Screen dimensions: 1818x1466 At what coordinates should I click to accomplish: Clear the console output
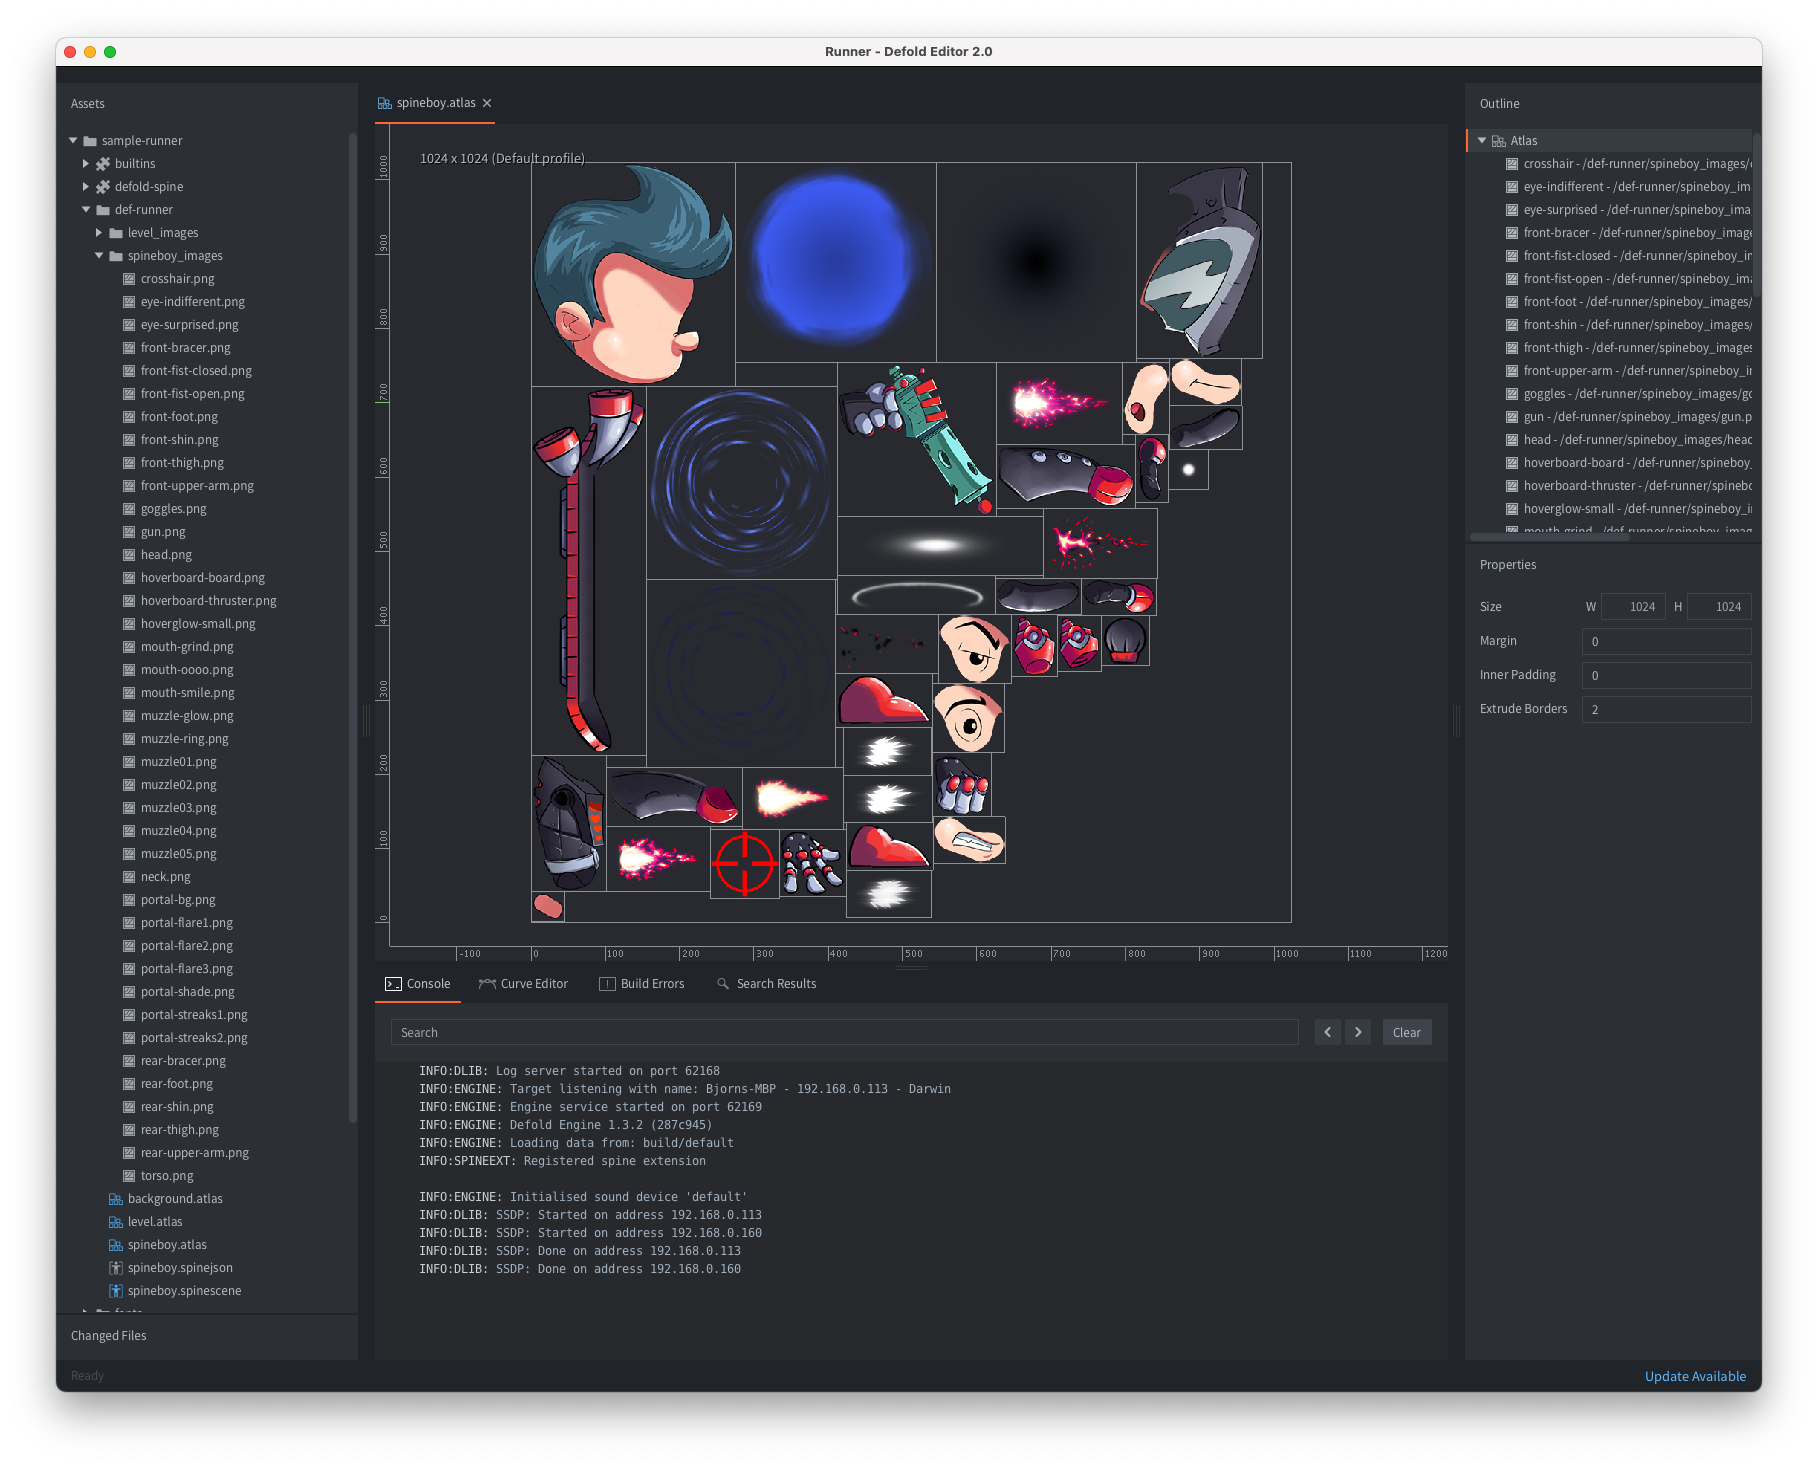click(1406, 1032)
